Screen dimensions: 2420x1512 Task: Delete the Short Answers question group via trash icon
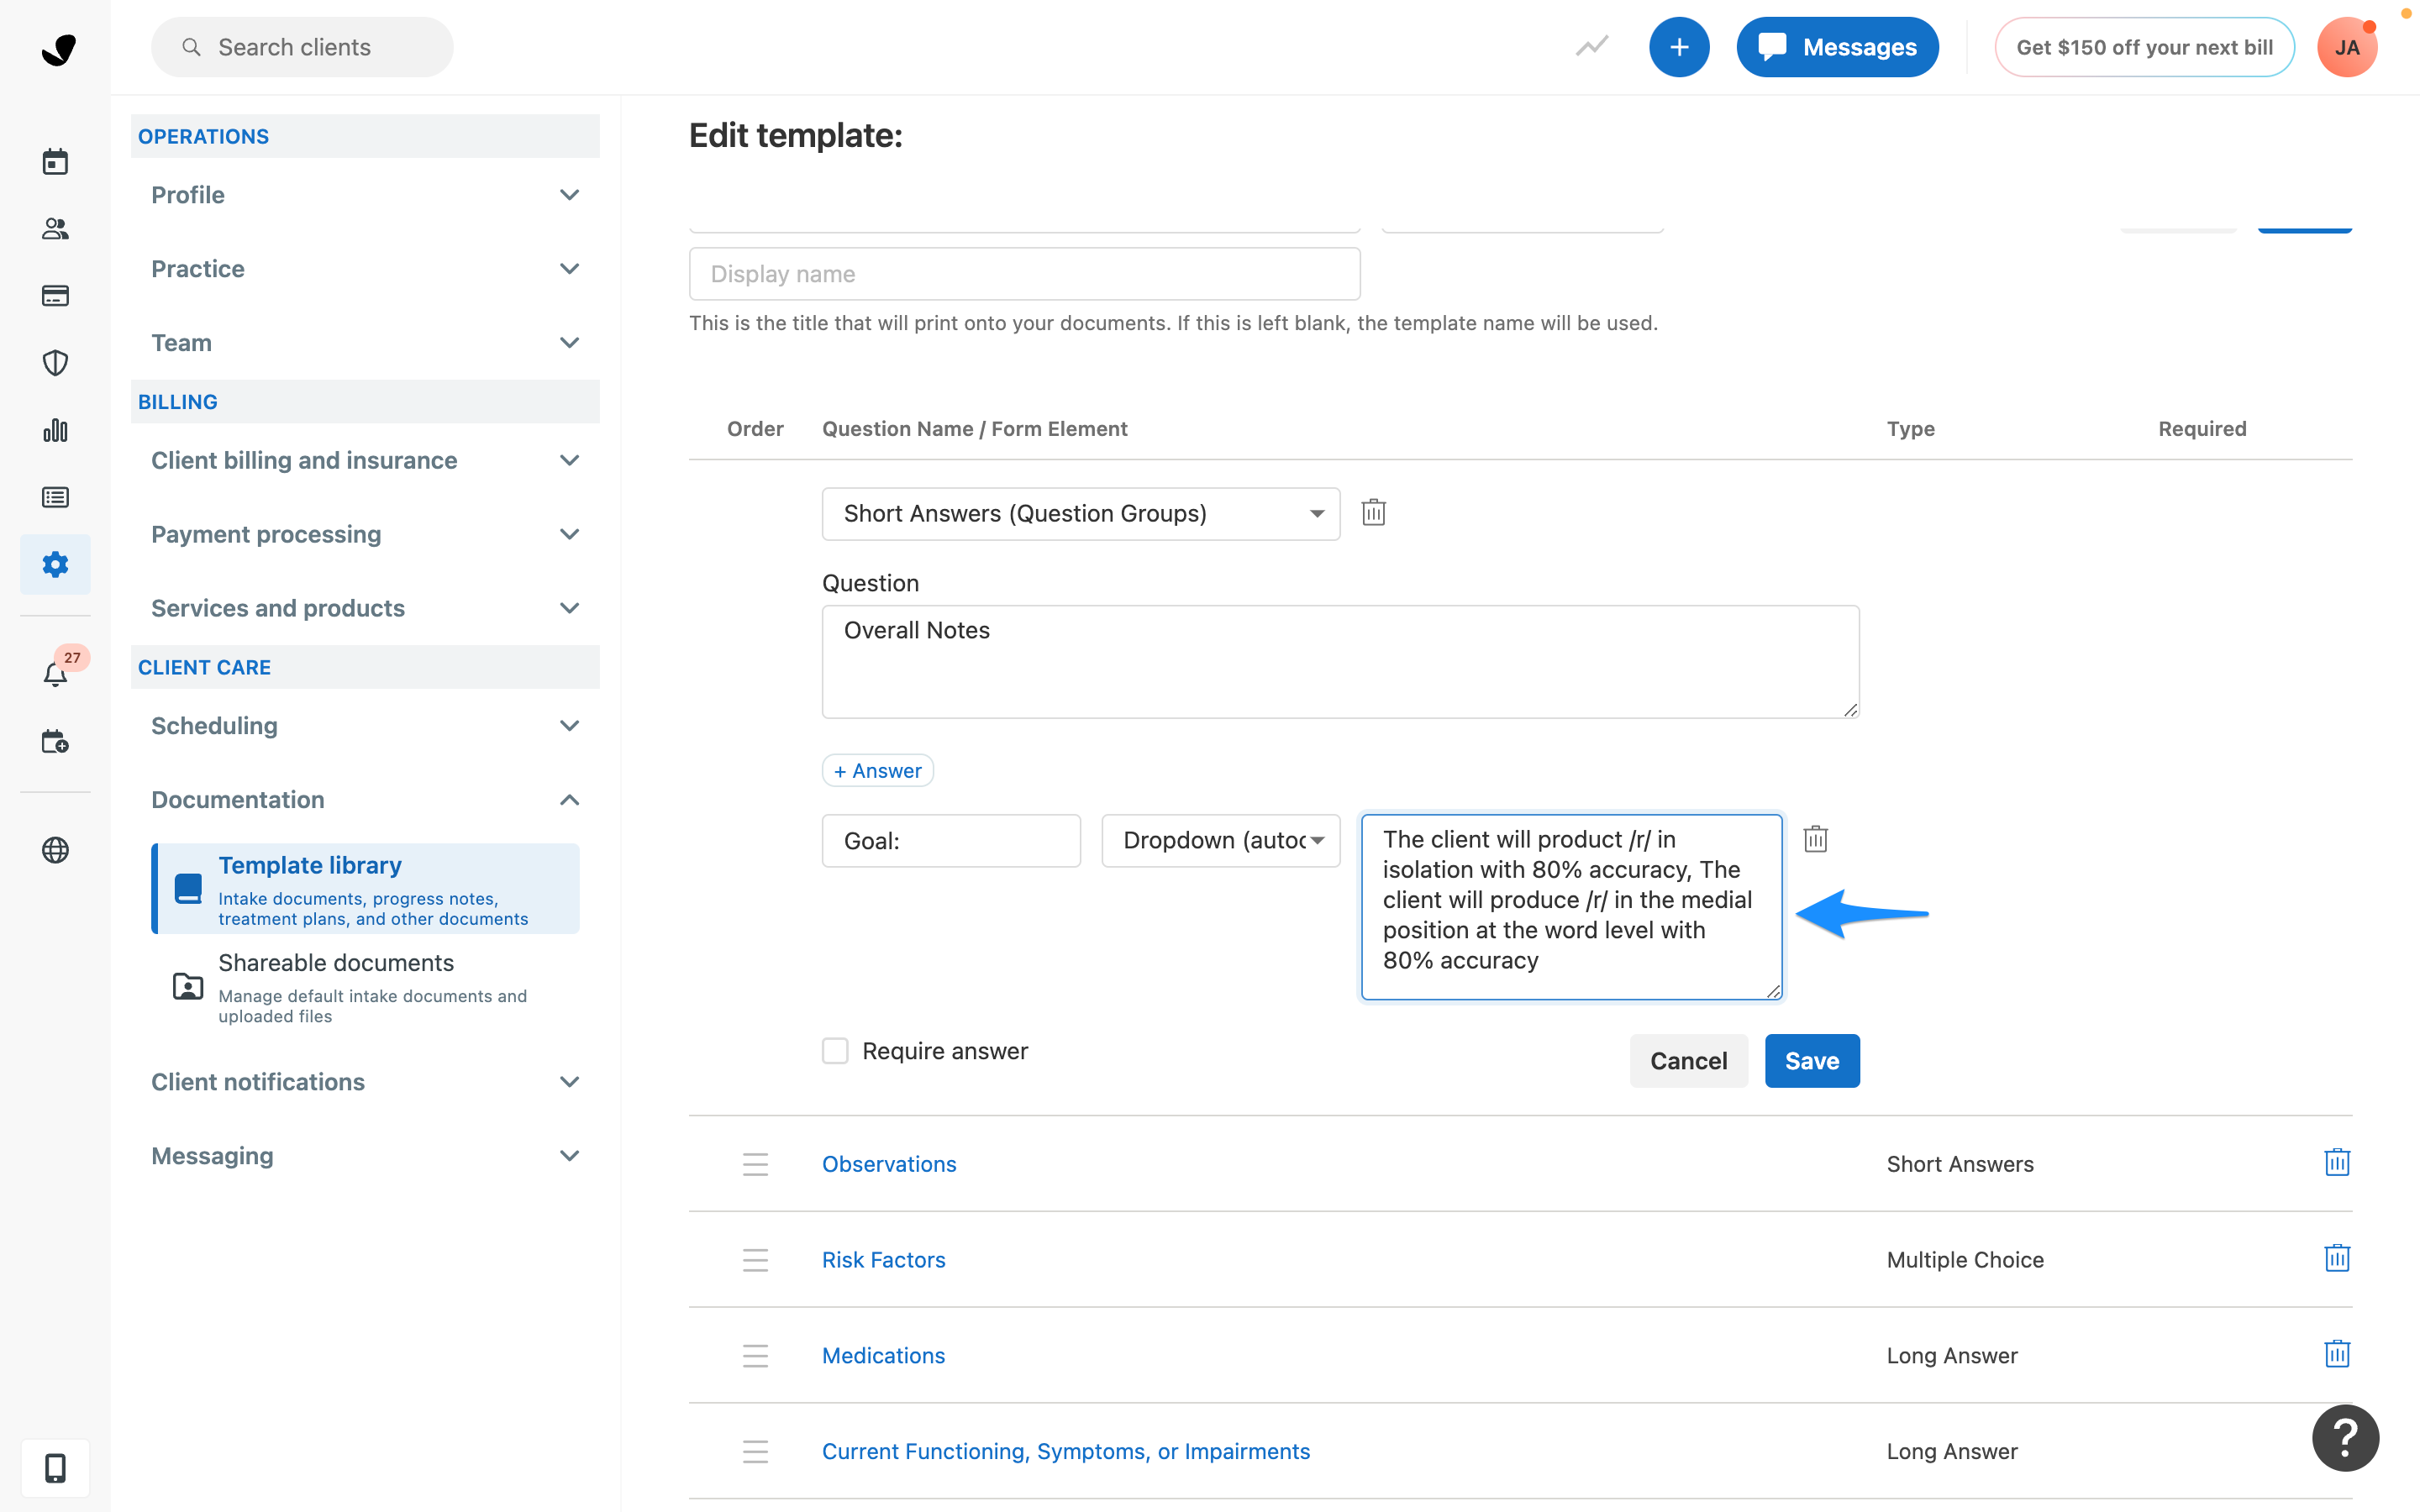pyautogui.click(x=1373, y=511)
